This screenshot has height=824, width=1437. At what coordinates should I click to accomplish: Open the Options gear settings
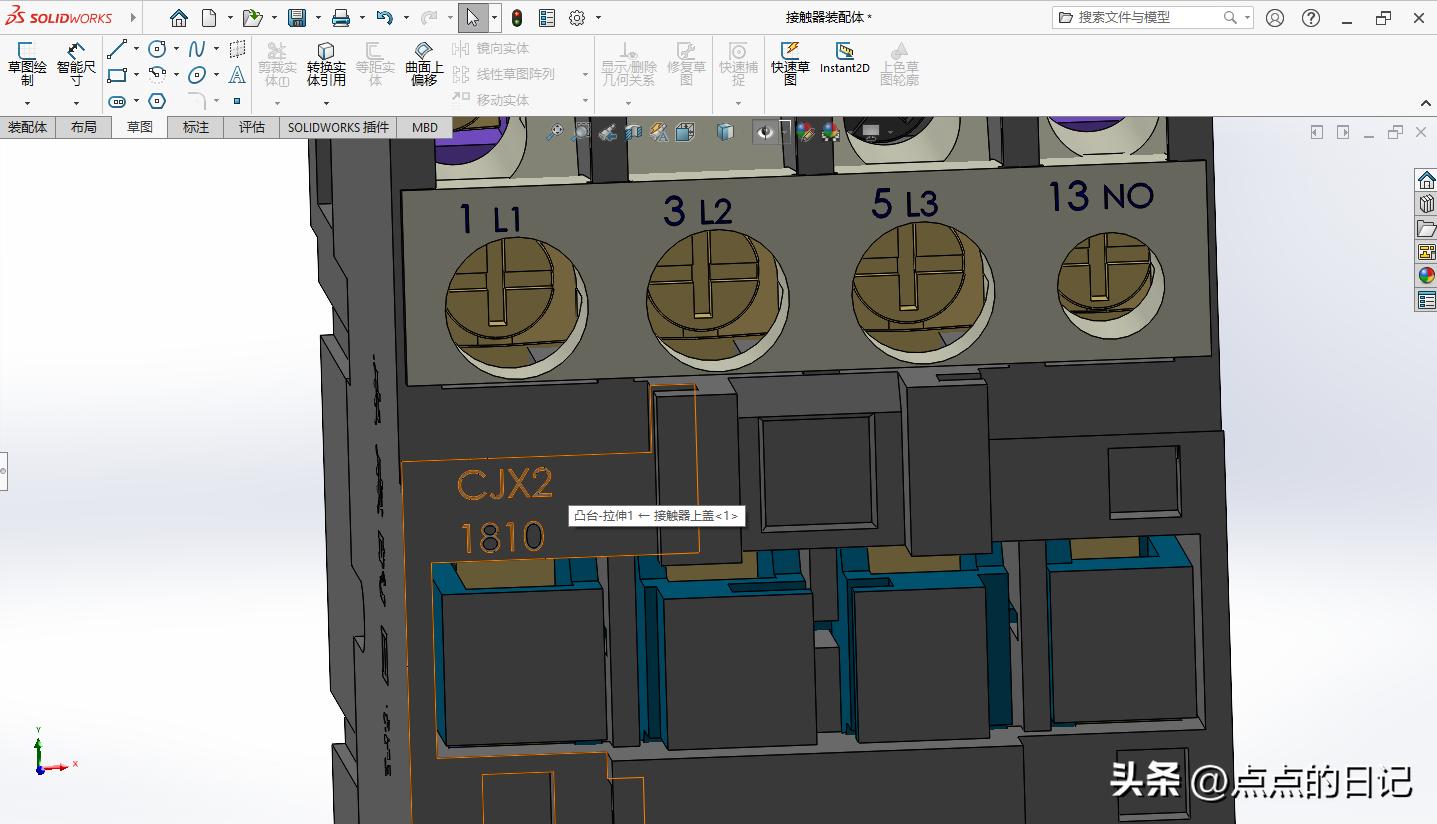point(577,18)
